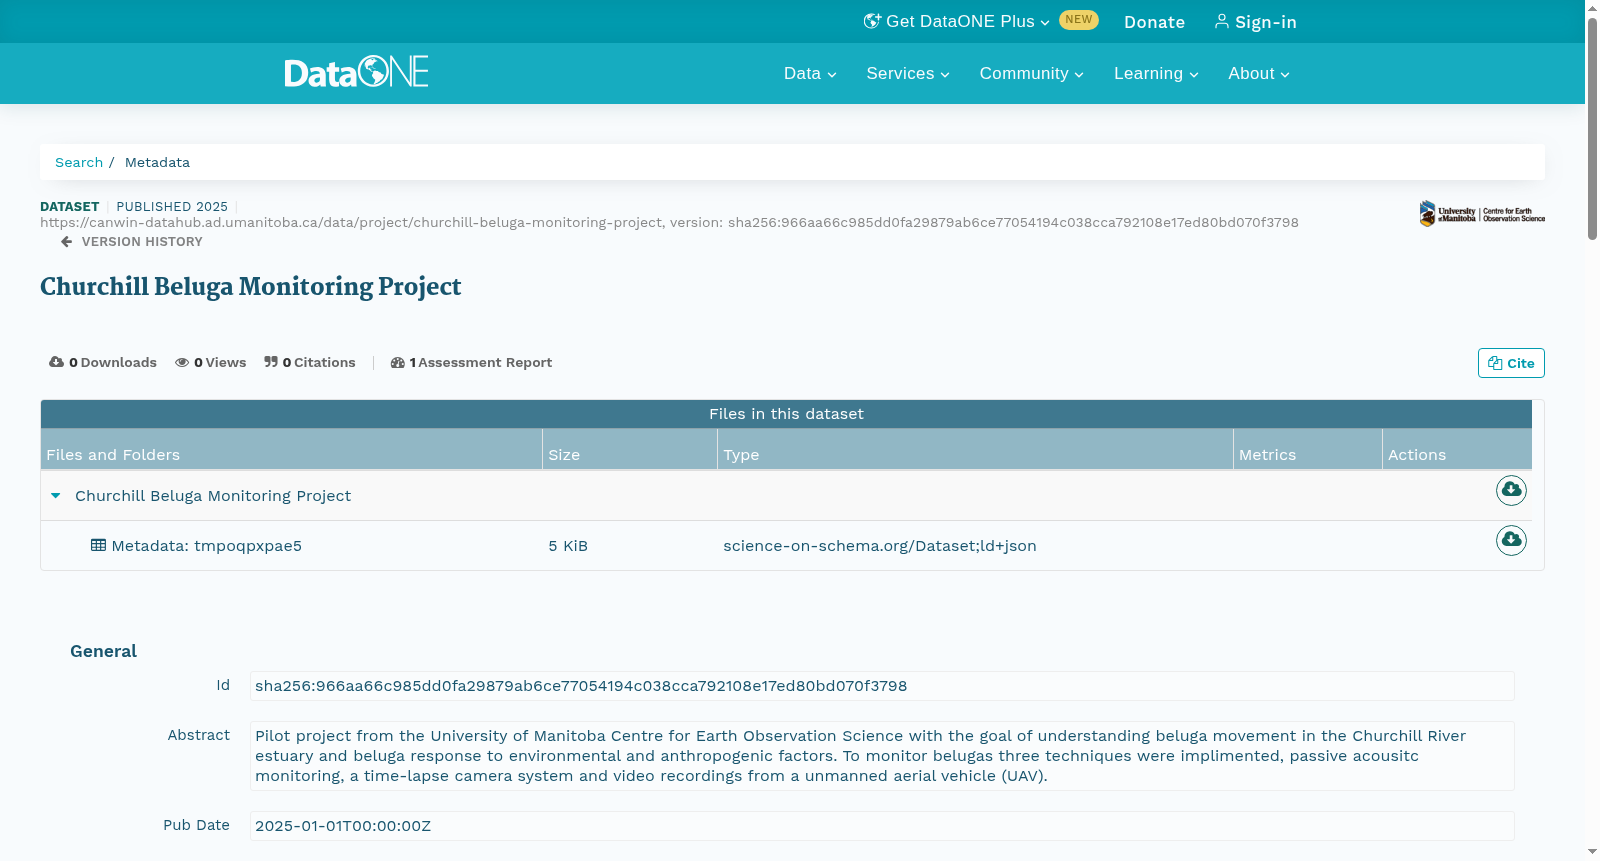Viewport: 1600px width, 861px height.
Task: Click the 5 KiB size cell
Action: (x=568, y=545)
